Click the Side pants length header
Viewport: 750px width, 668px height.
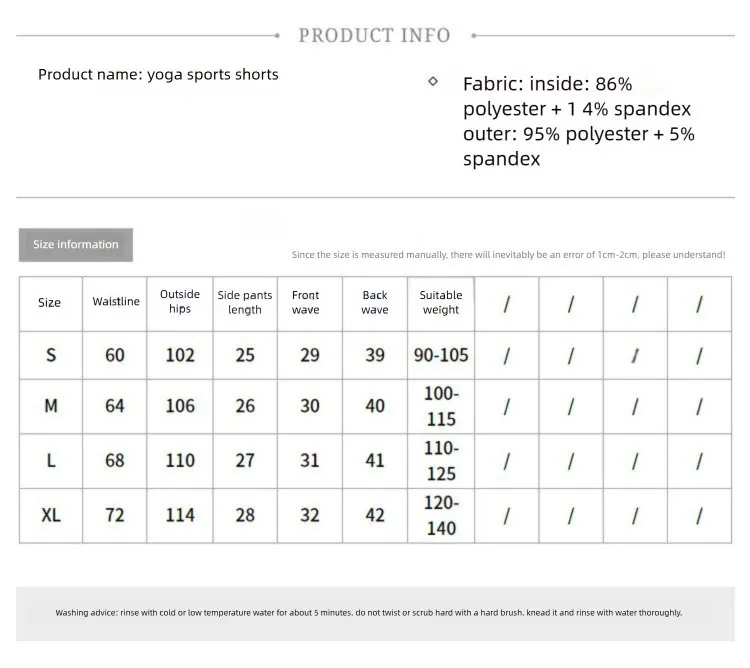pyautogui.click(x=245, y=302)
